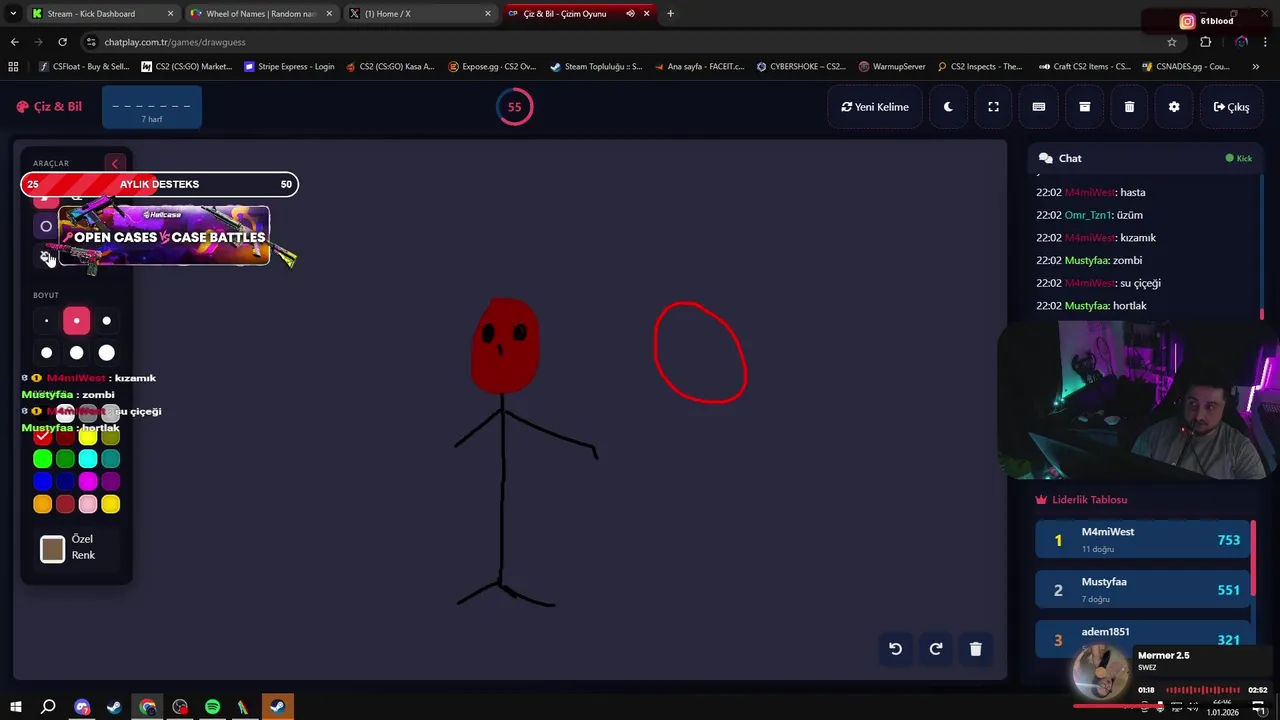Screen dimensions: 1280x720
Task: Mute the Çiz & Bil tab audio
Action: (630, 14)
